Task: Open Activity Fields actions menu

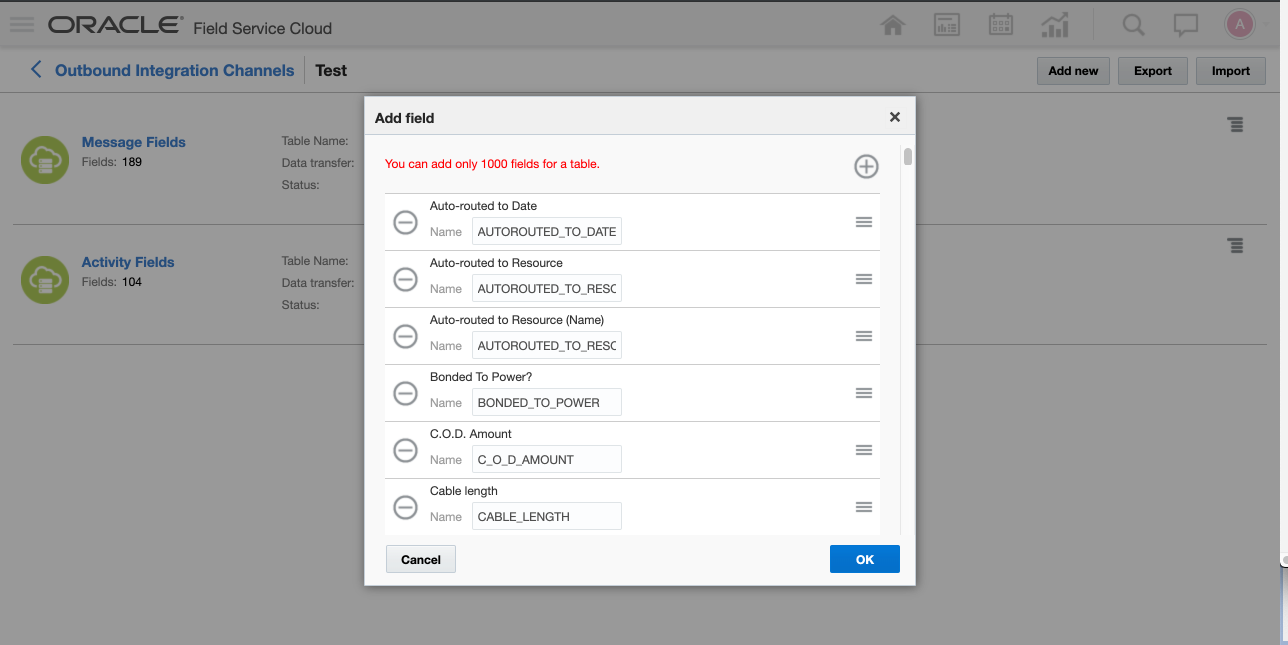Action: point(1236,245)
